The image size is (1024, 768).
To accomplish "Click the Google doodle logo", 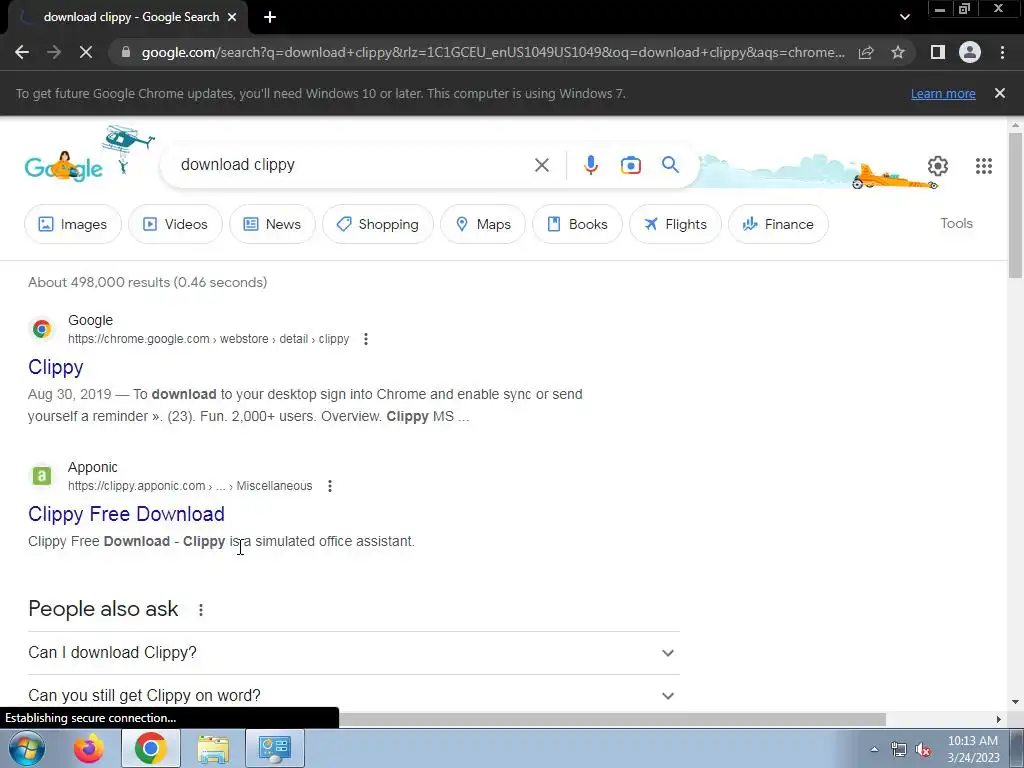I will point(63,167).
